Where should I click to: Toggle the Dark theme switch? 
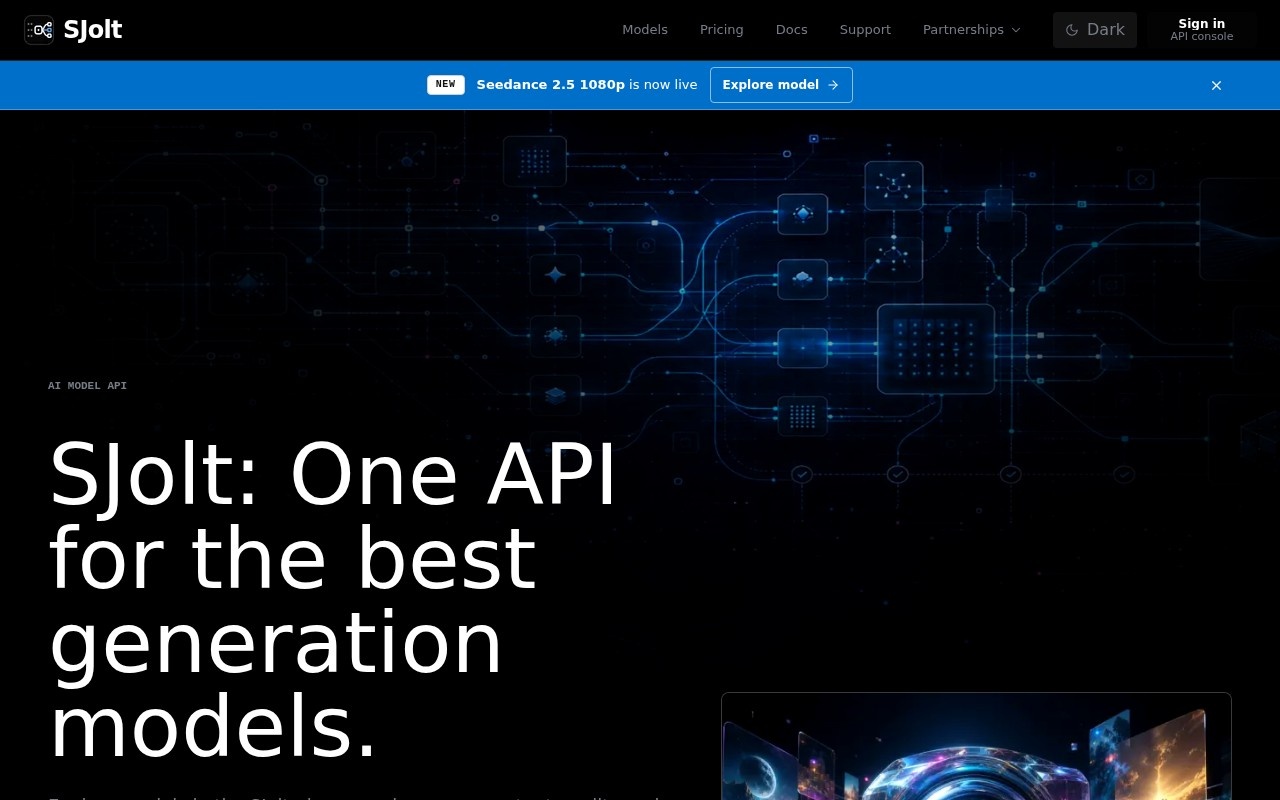click(x=1095, y=30)
